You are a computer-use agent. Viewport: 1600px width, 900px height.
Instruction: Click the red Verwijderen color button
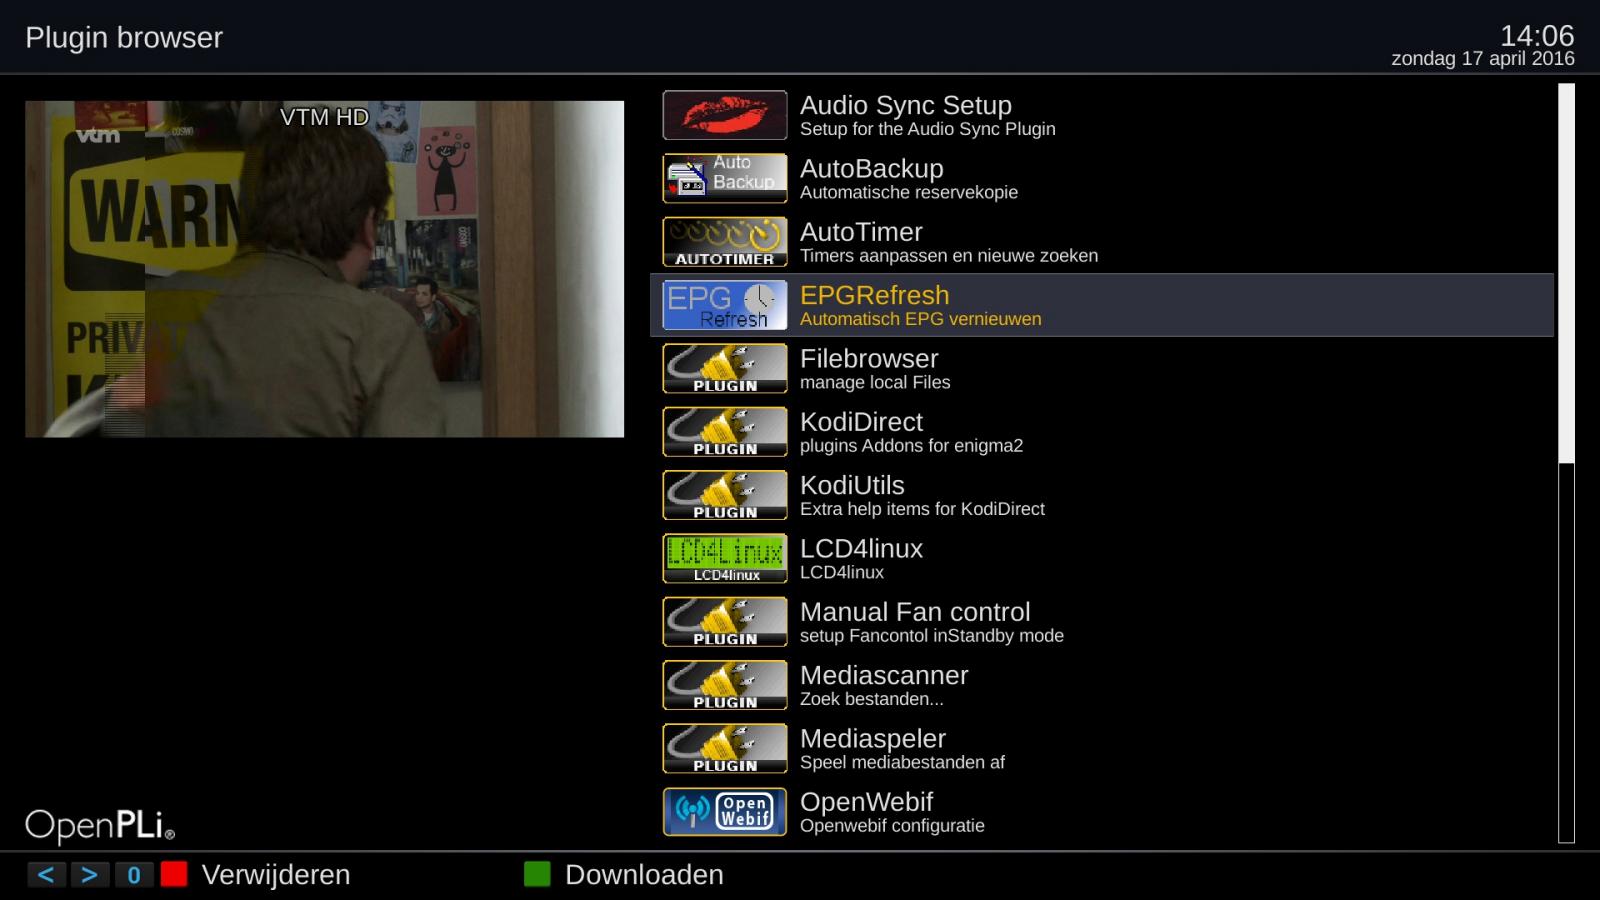pos(174,875)
